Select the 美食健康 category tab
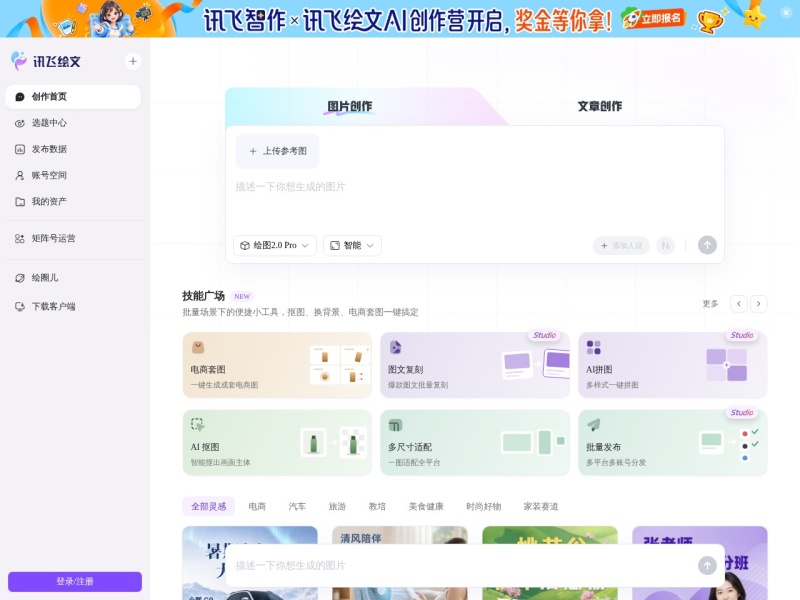The width and height of the screenshot is (800, 600). click(426, 507)
